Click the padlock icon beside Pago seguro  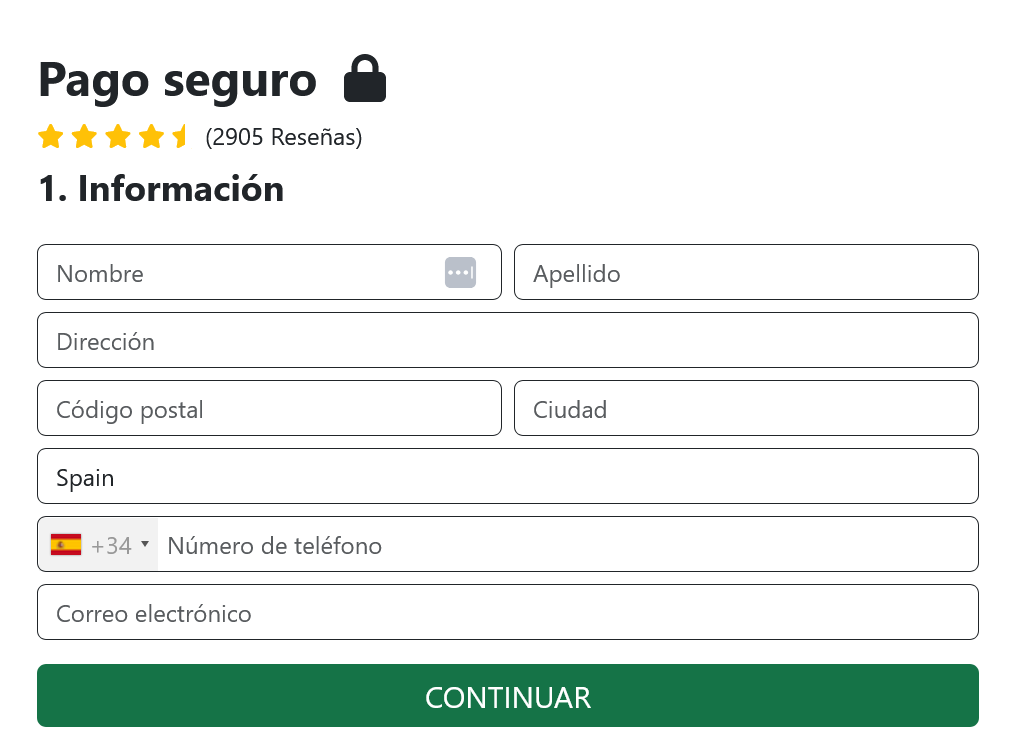click(364, 79)
